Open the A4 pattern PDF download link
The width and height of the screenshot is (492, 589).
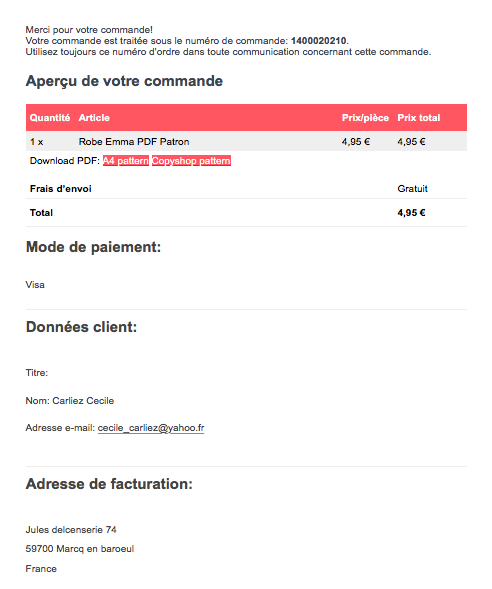pos(126,161)
